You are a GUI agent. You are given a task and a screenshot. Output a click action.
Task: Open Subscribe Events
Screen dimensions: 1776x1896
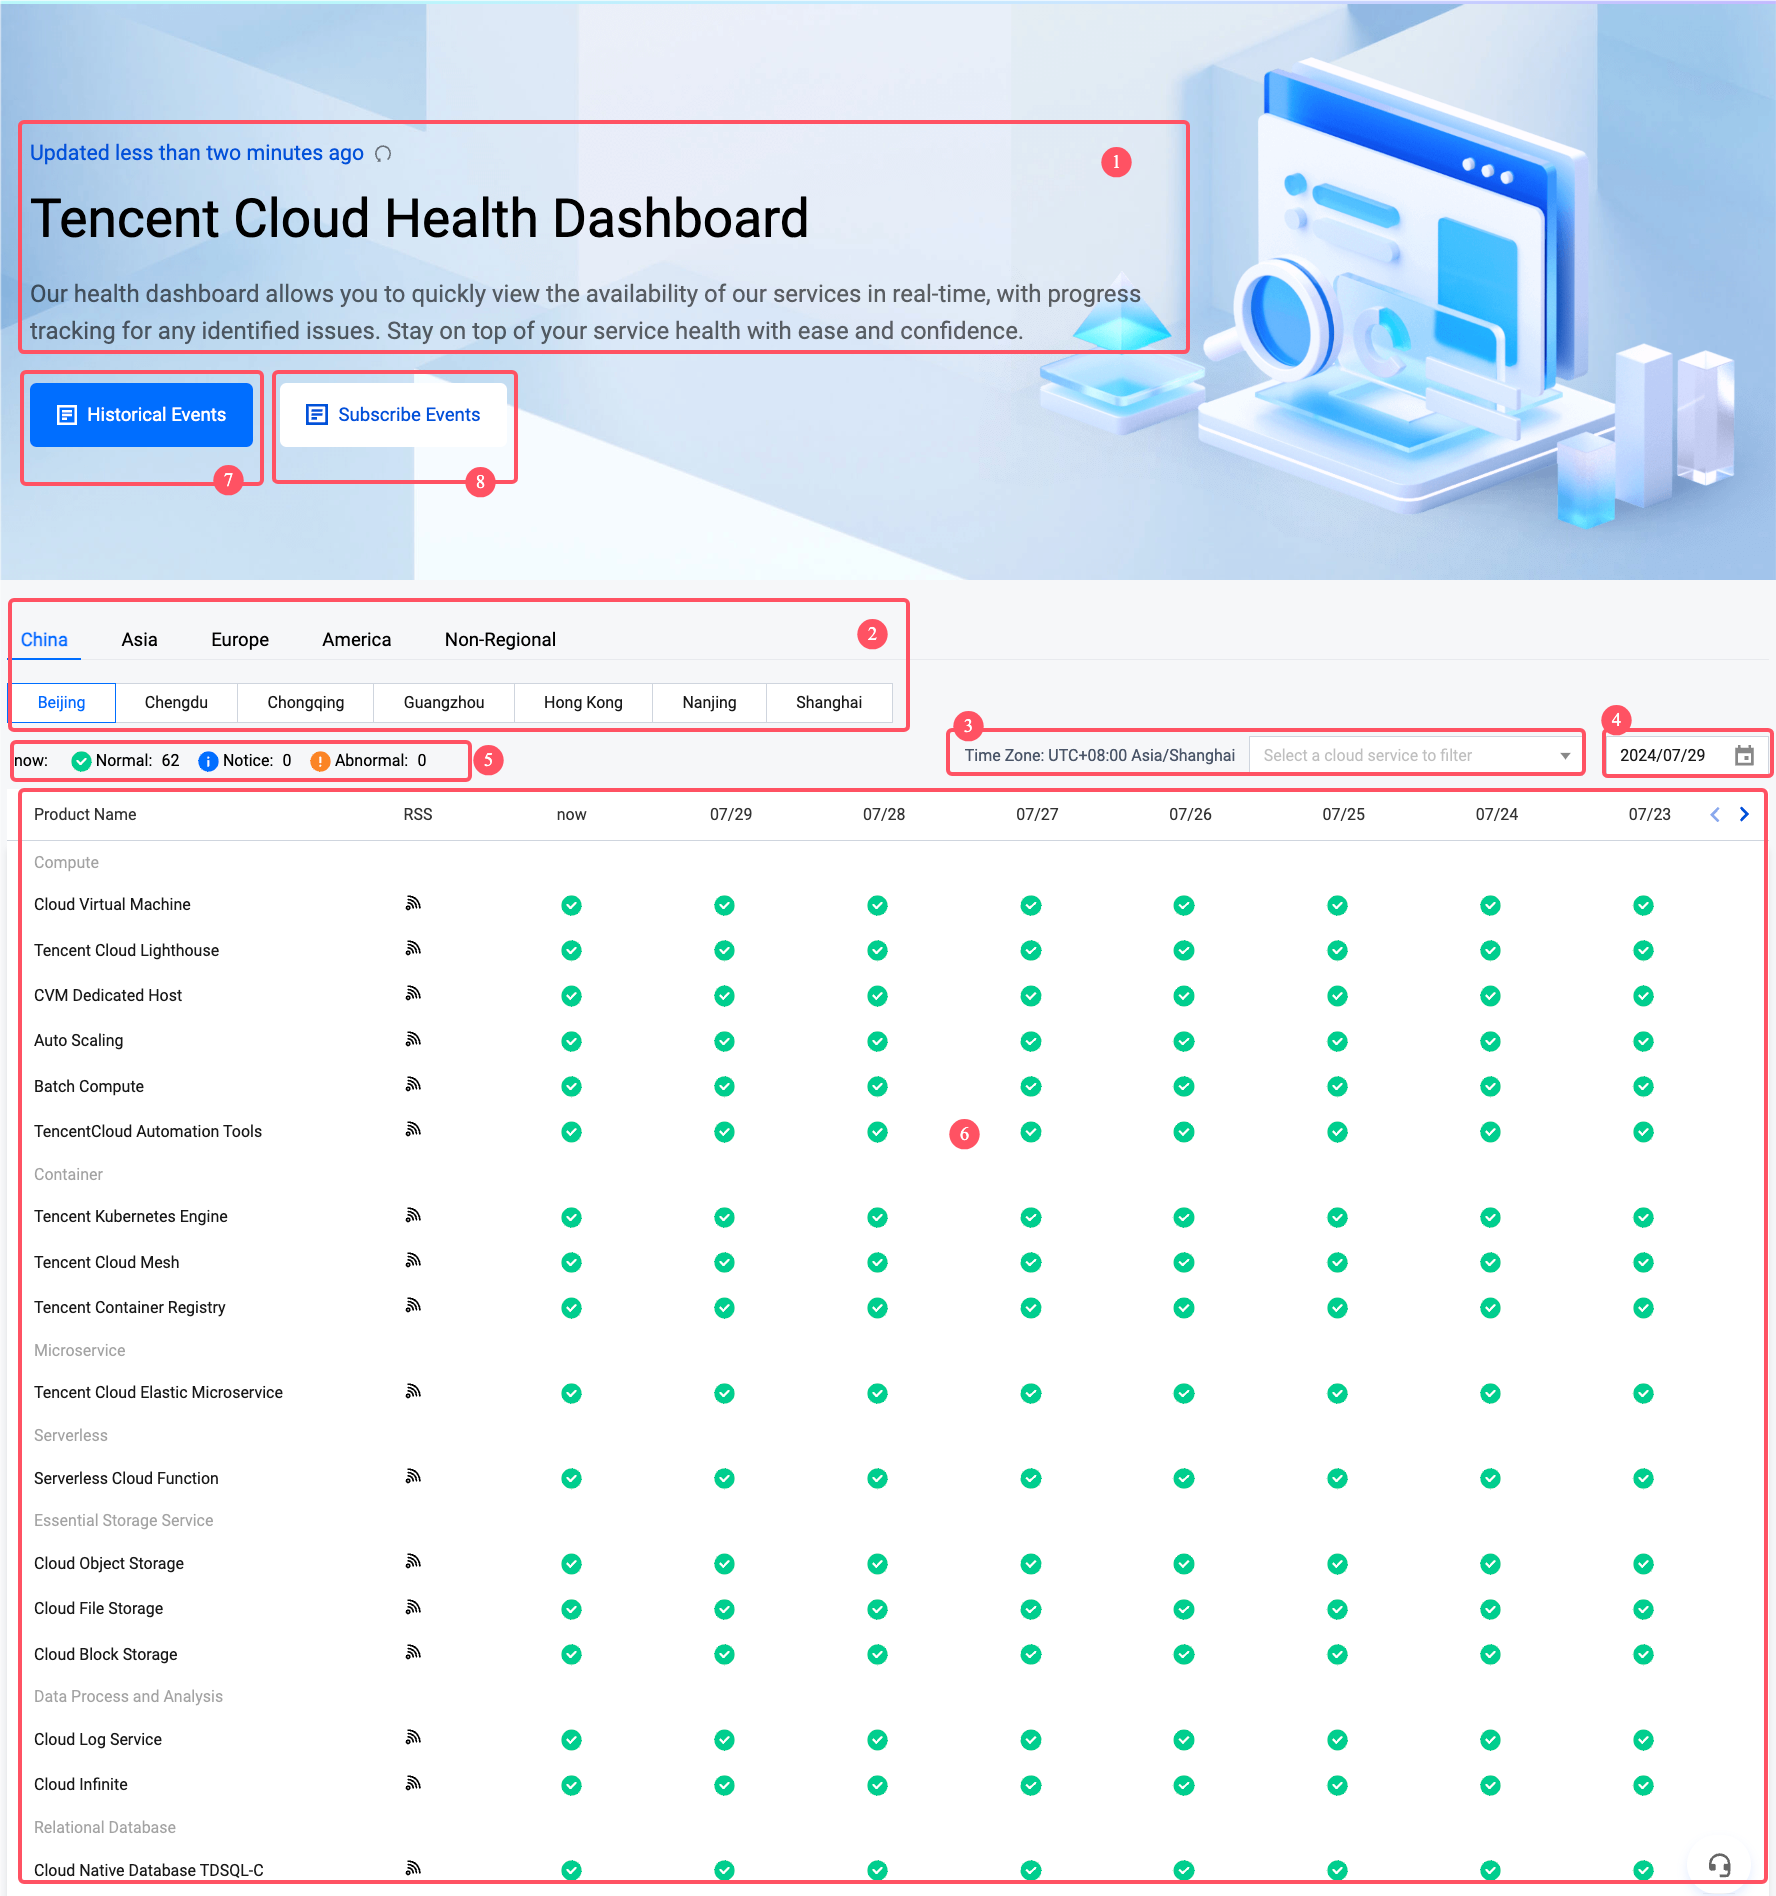point(393,415)
